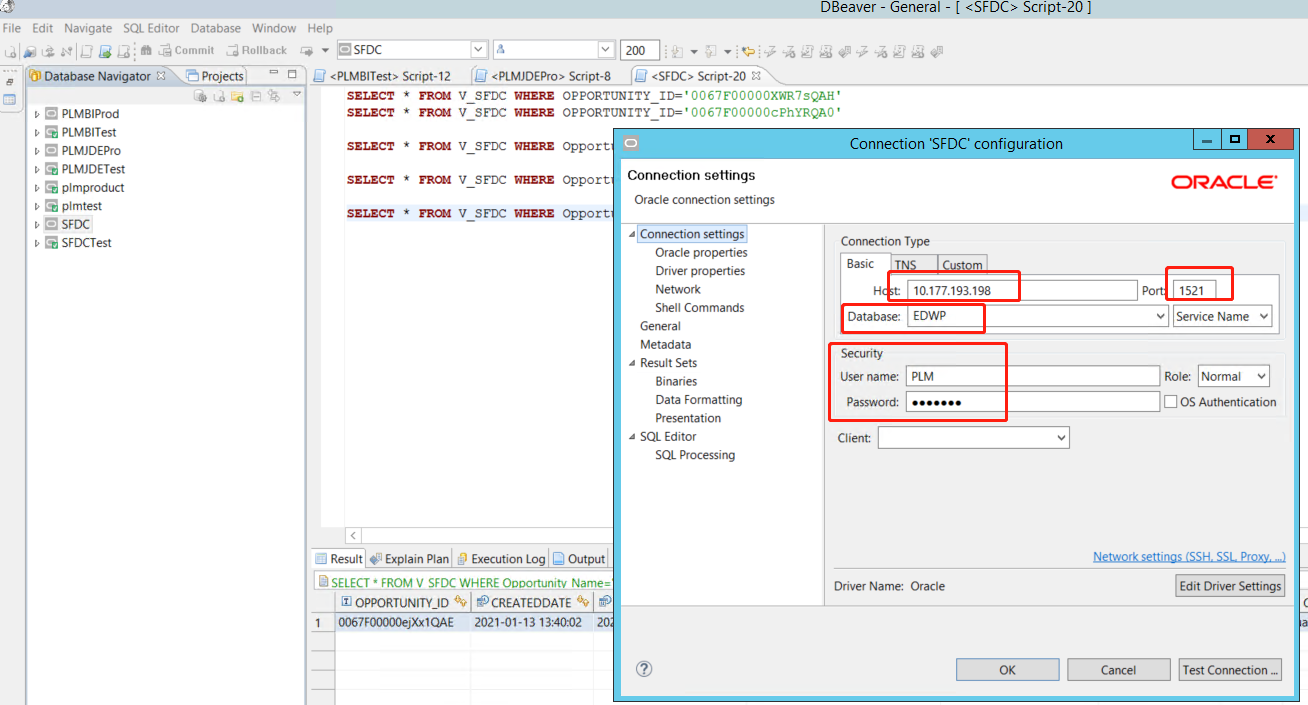Open the Navigate menu
1308x705 pixels.
pos(88,28)
